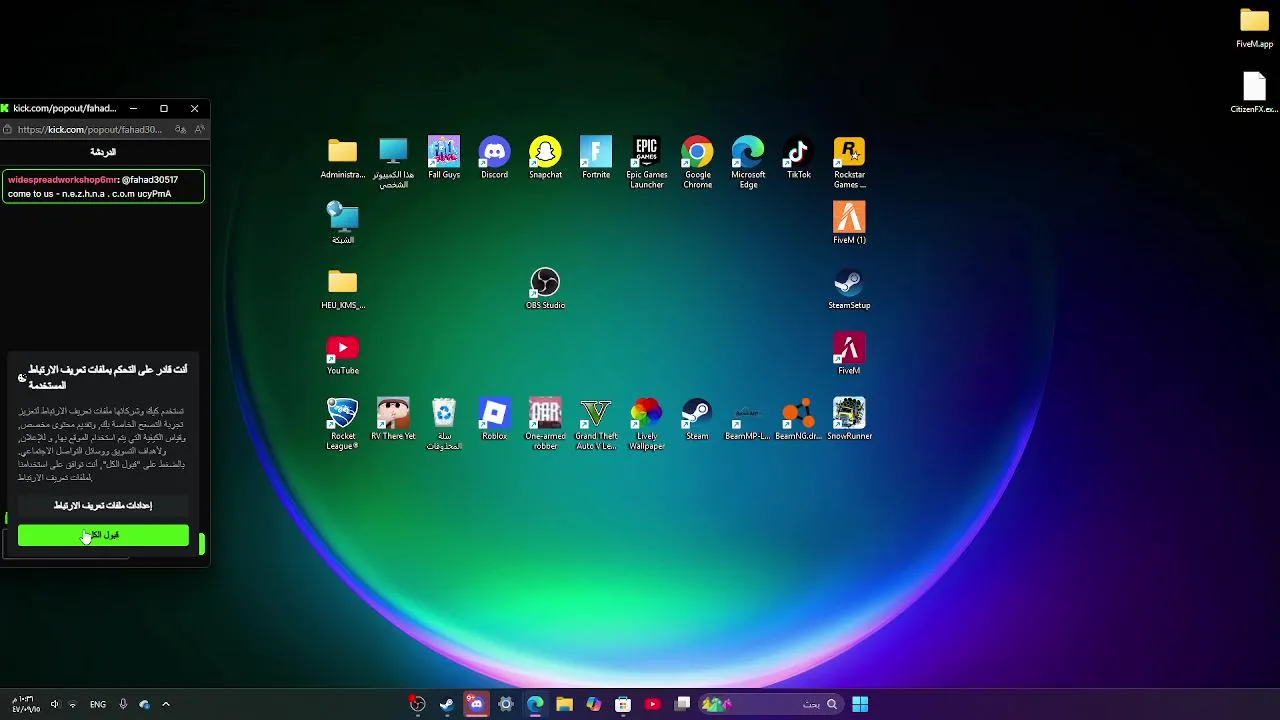Select the One-armed robber desktop icon
Image resolution: width=1280 pixels, height=720 pixels.
pyautogui.click(x=545, y=424)
